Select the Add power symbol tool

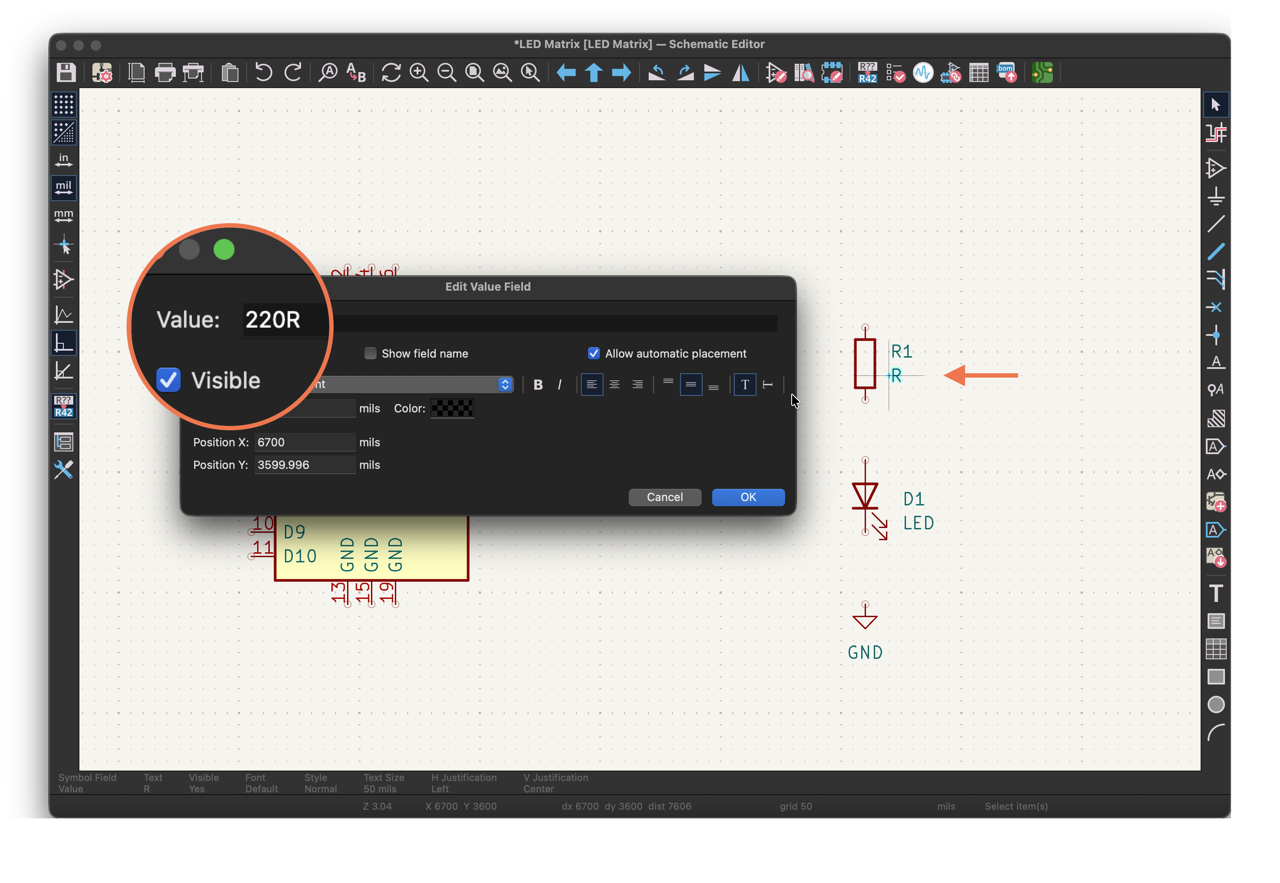click(1216, 195)
